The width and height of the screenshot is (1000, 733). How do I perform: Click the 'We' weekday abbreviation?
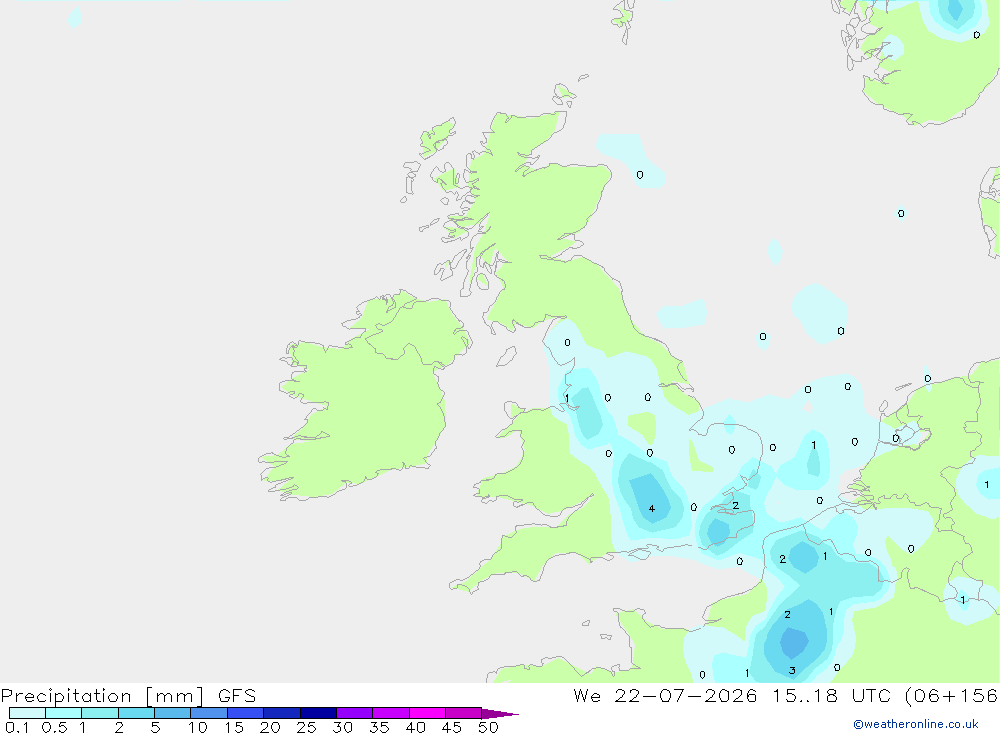pos(587,695)
